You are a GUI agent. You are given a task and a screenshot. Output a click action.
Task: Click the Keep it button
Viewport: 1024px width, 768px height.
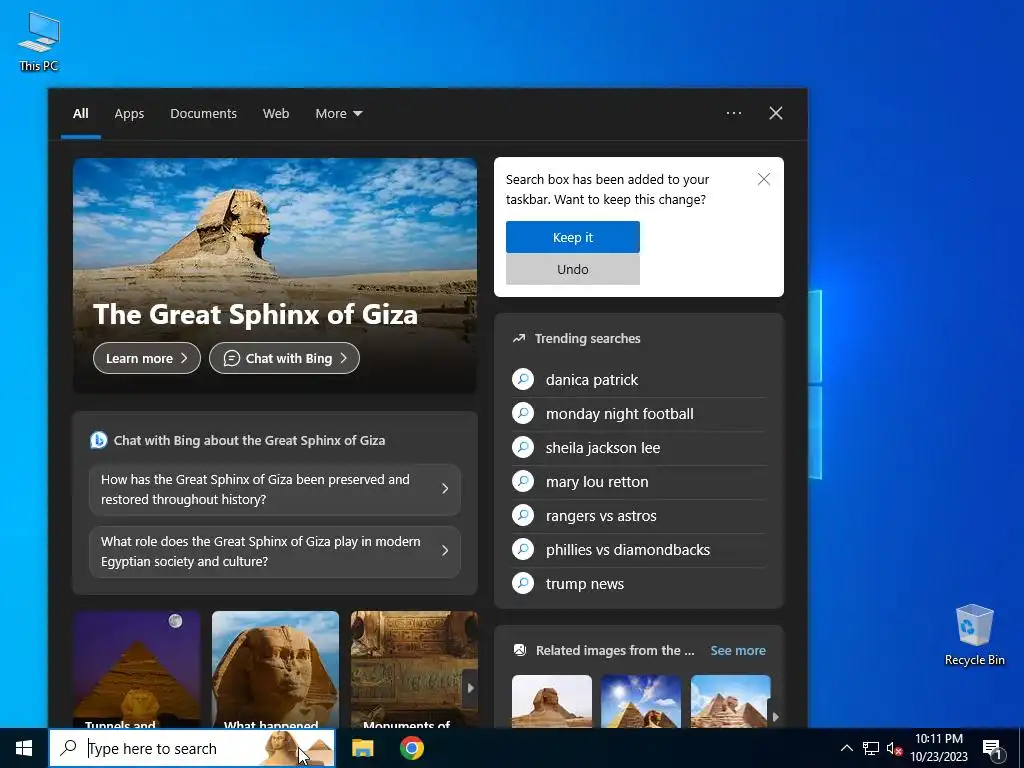(x=573, y=237)
